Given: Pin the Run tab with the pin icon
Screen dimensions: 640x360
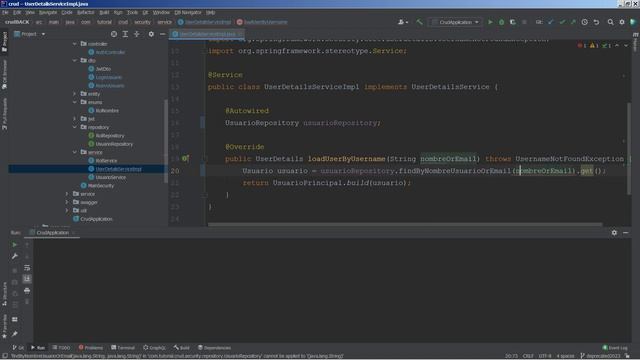Looking at the screenshot, I should click(15, 334).
